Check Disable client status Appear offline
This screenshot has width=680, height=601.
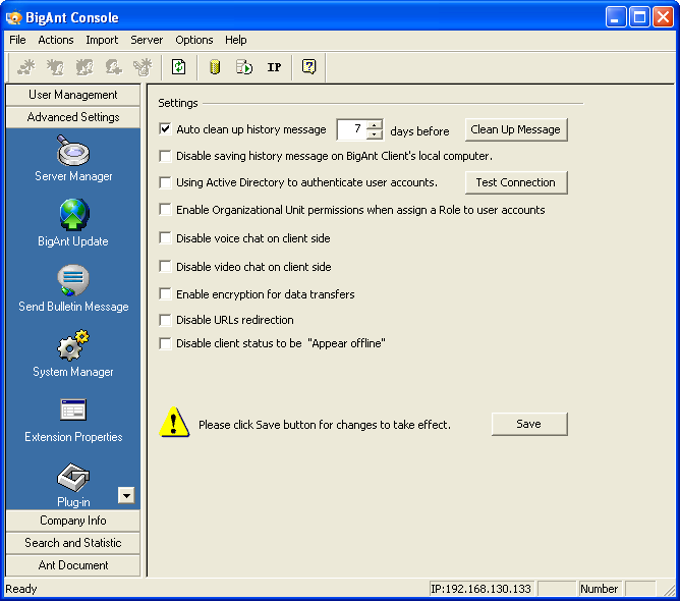click(x=165, y=343)
